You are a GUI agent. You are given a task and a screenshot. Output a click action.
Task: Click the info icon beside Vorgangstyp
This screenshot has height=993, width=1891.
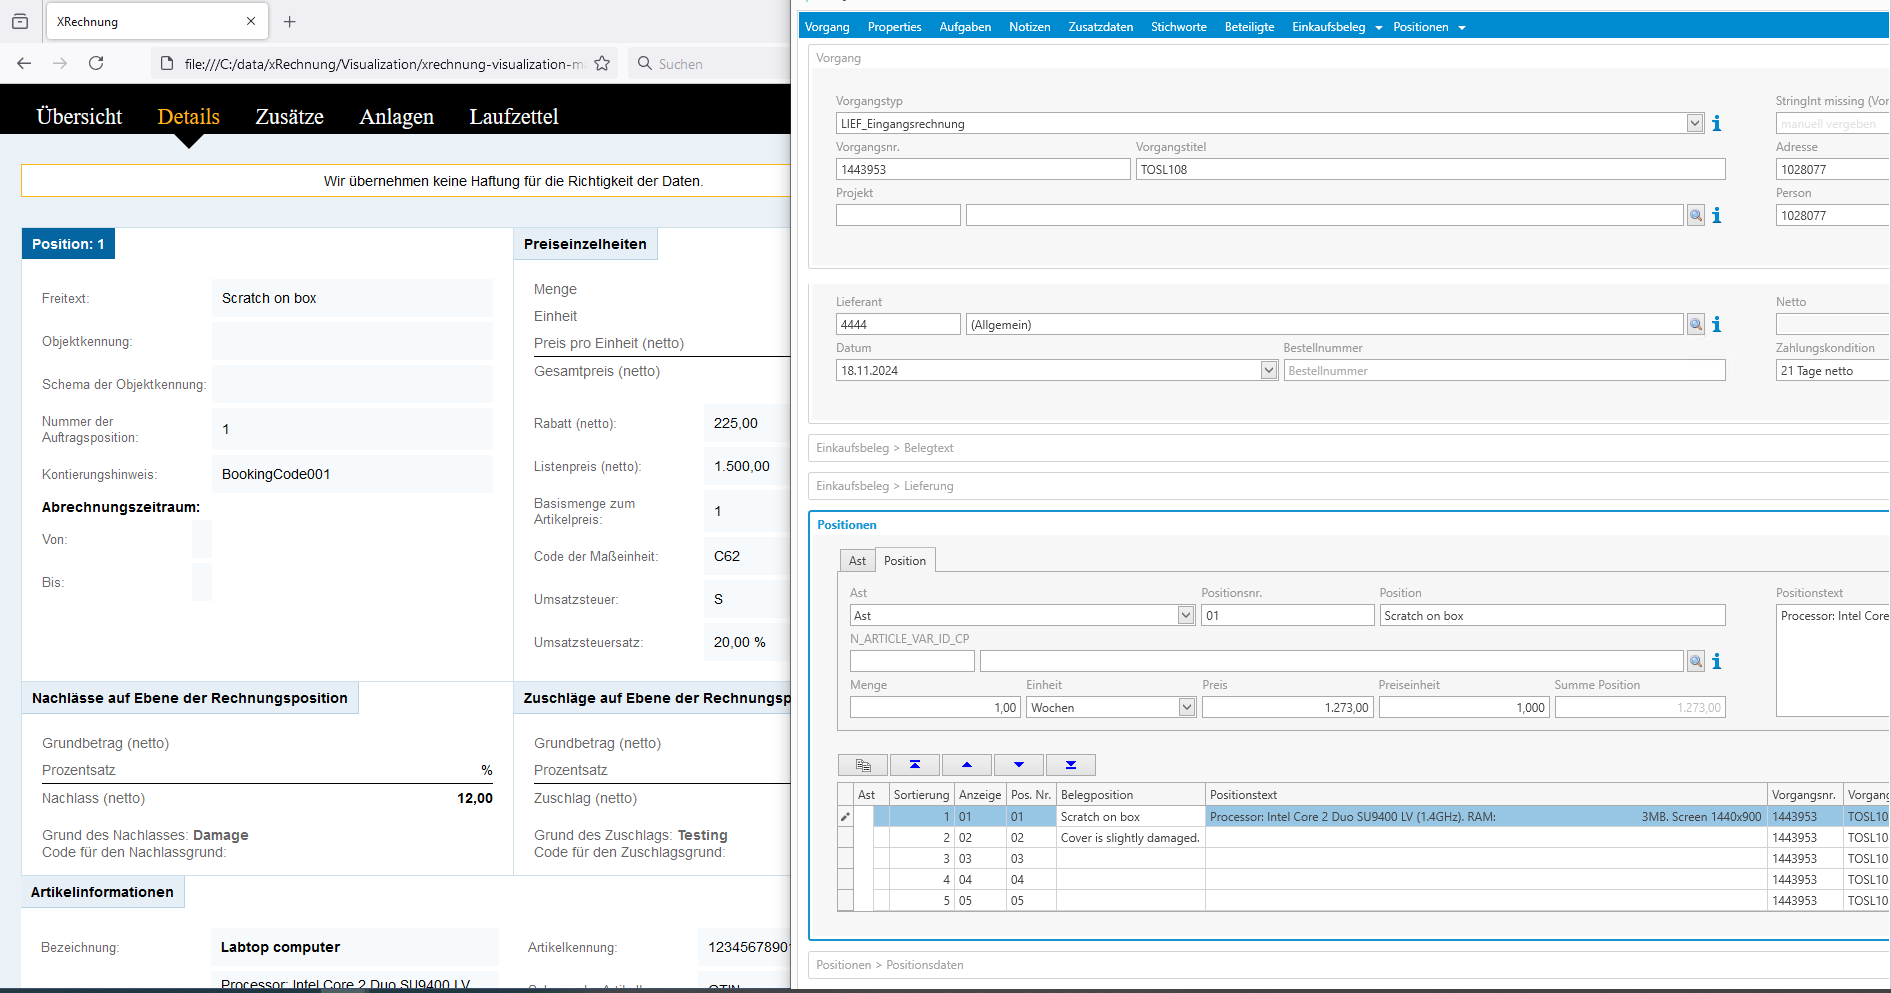[1717, 124]
